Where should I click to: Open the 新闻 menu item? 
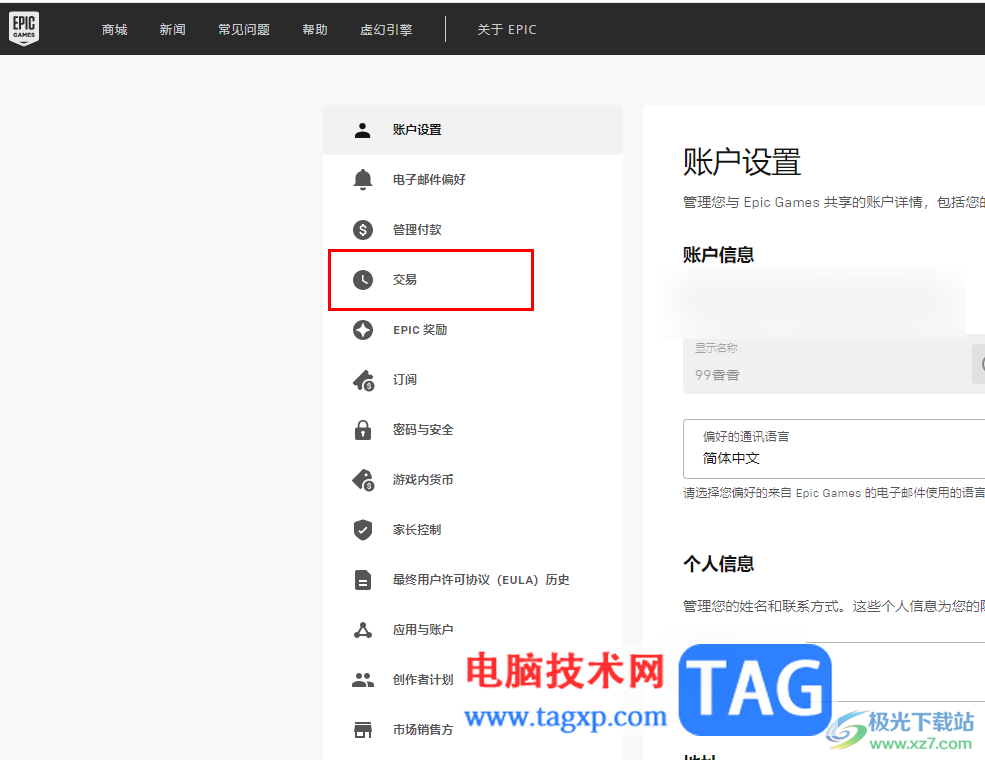pos(172,30)
